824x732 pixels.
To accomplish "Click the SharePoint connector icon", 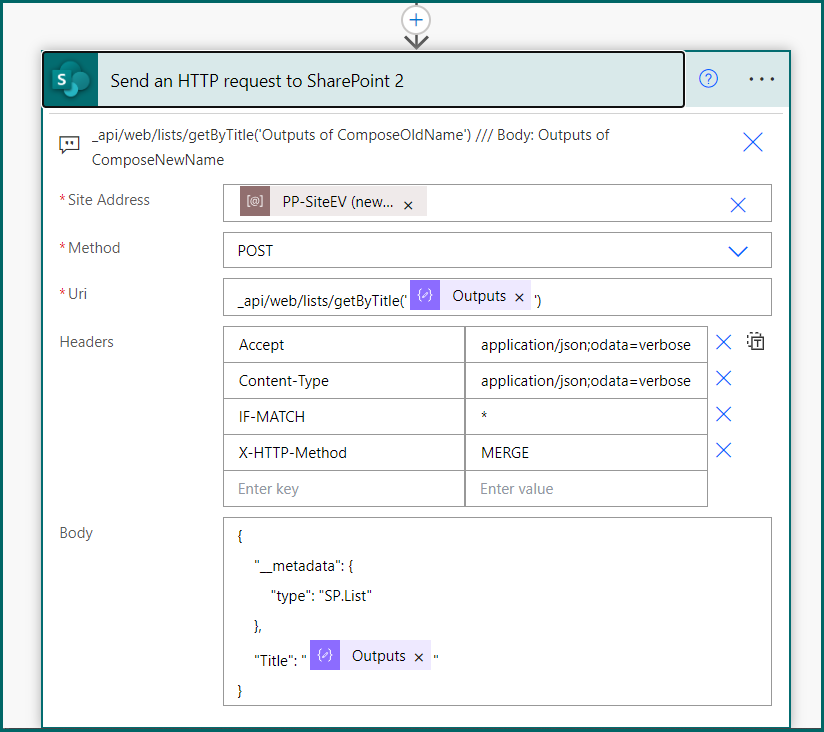I will coord(71,80).
